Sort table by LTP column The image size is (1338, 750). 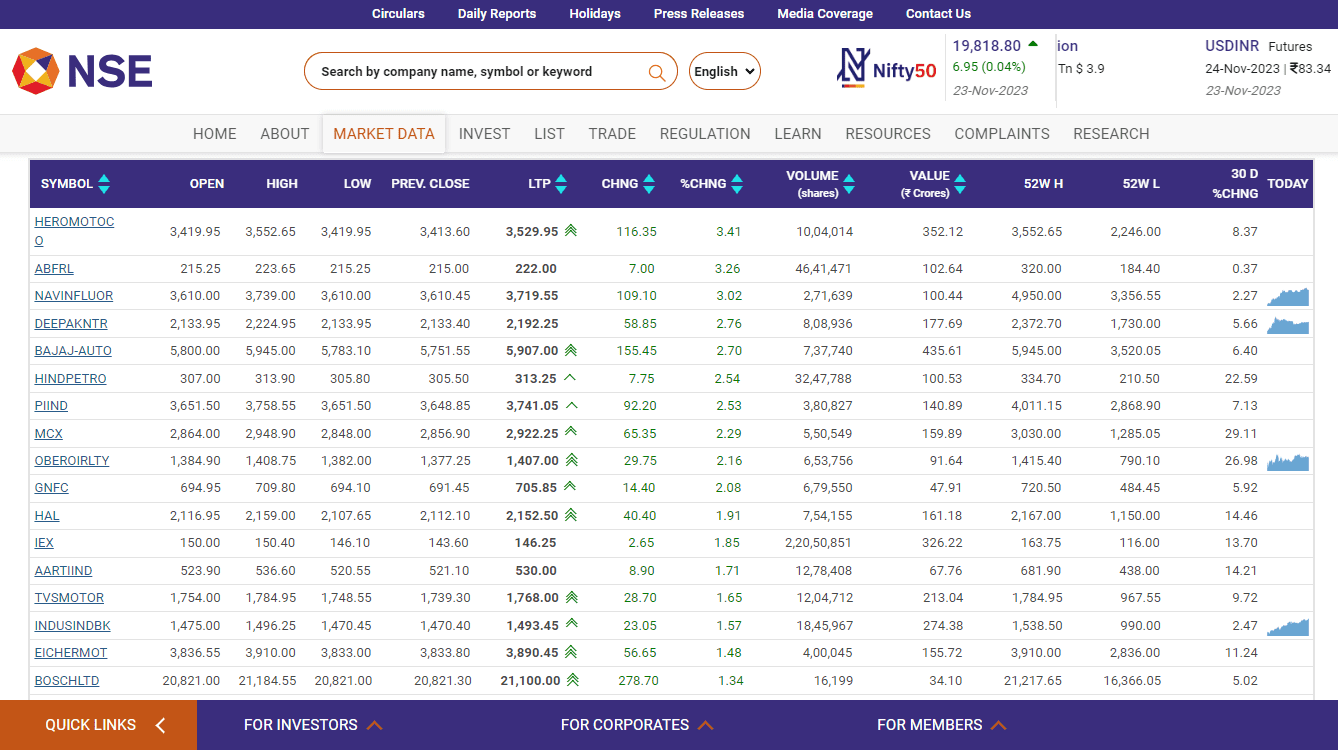(x=561, y=183)
